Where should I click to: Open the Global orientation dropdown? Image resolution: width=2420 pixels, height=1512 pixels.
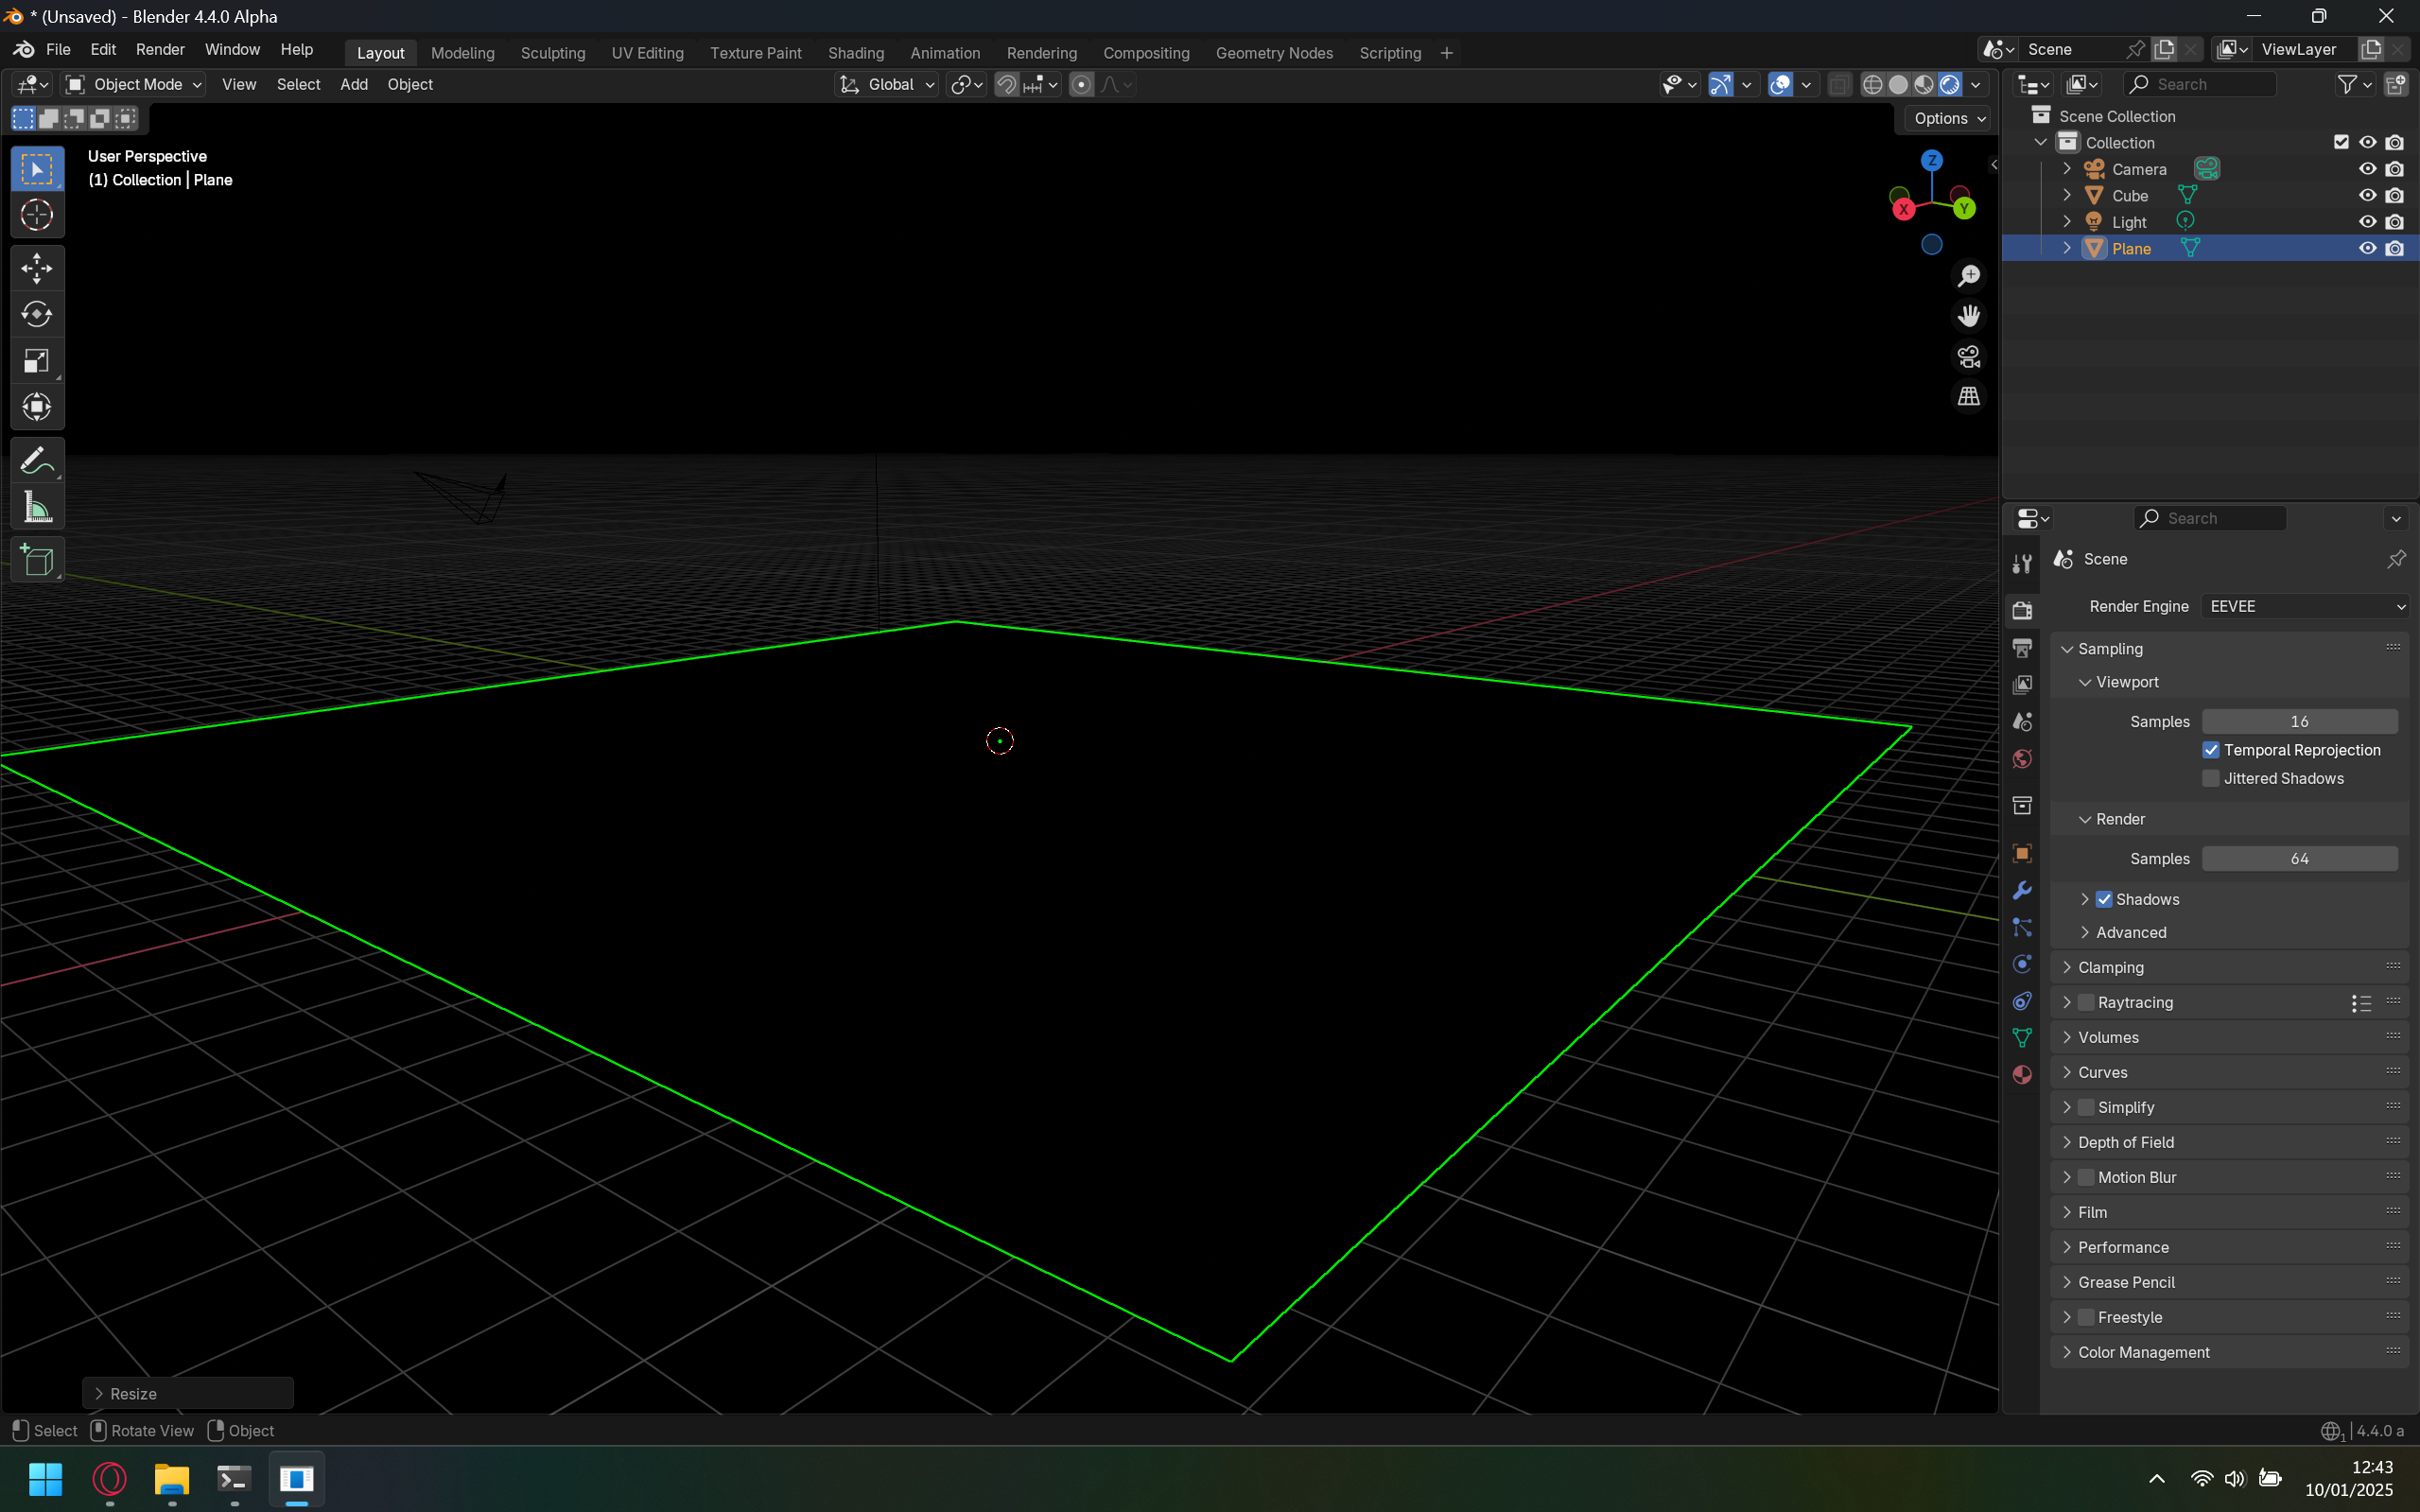(887, 85)
